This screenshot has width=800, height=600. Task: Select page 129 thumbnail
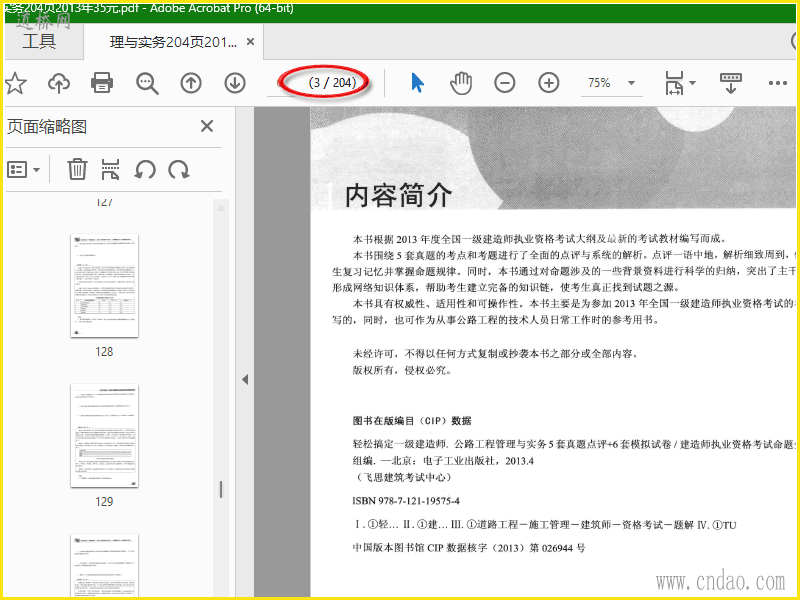(104, 436)
